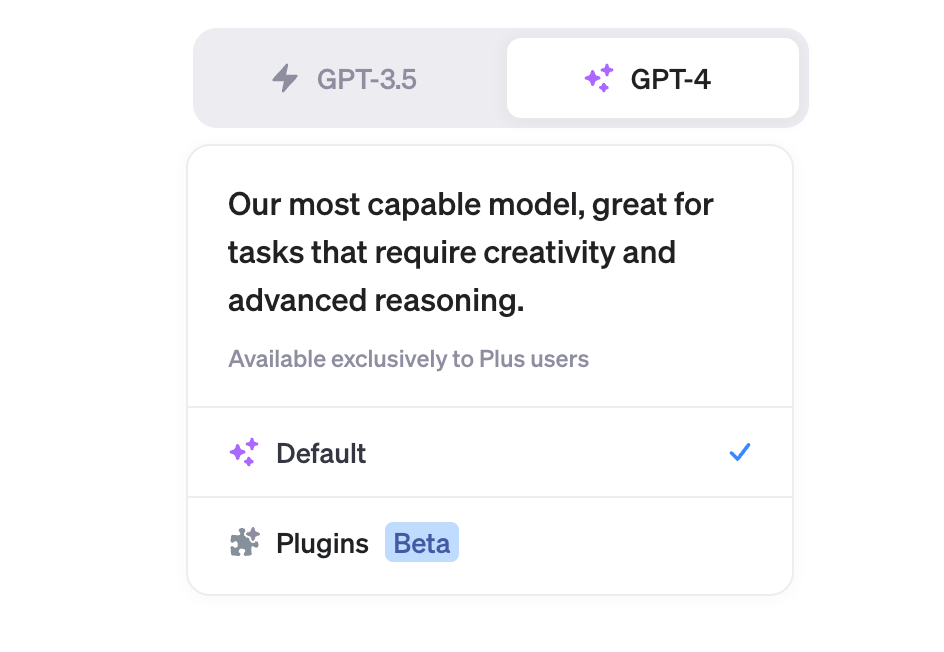This screenshot has height=652, width=944.
Task: Click the Beta badge next to Plugins
Action: click(422, 542)
